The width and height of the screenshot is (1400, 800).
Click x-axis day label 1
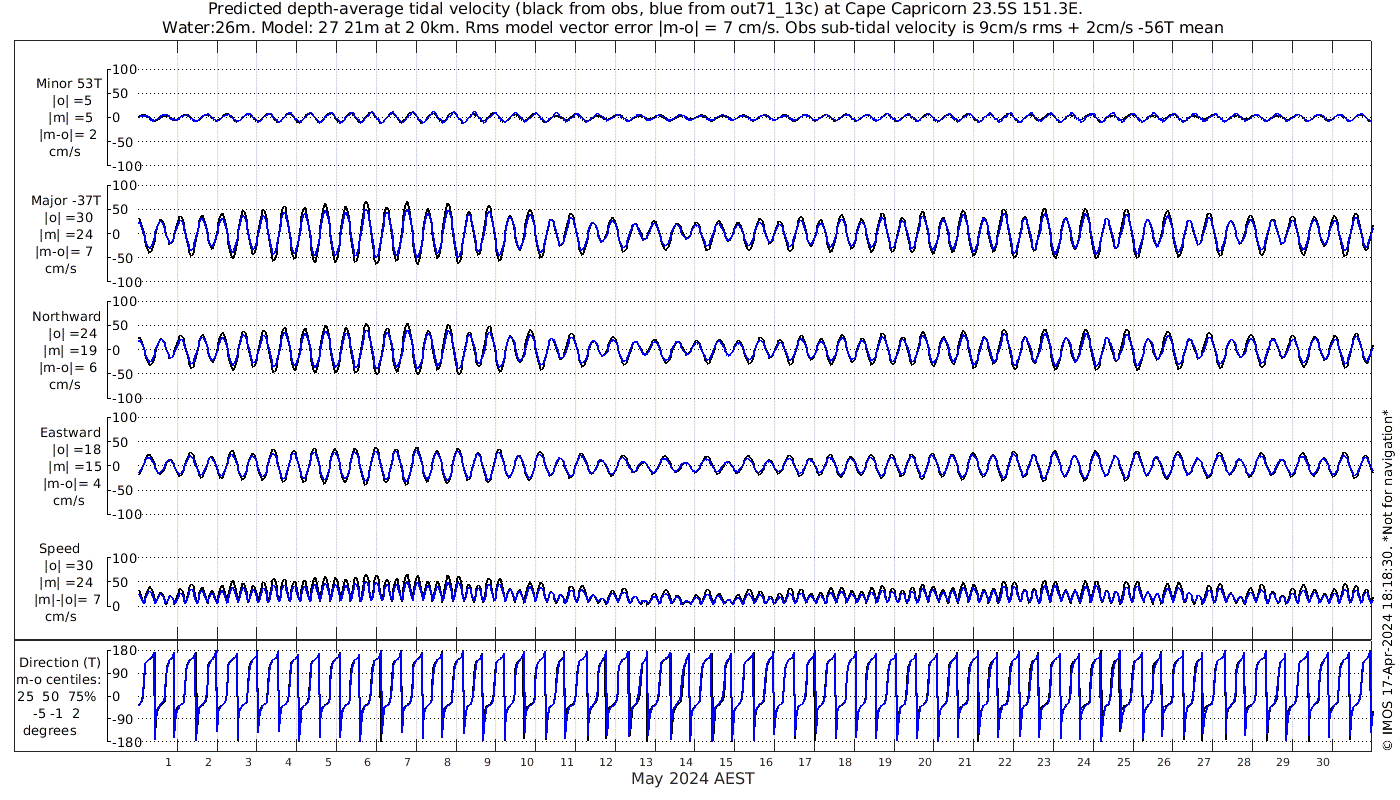[x=169, y=761]
